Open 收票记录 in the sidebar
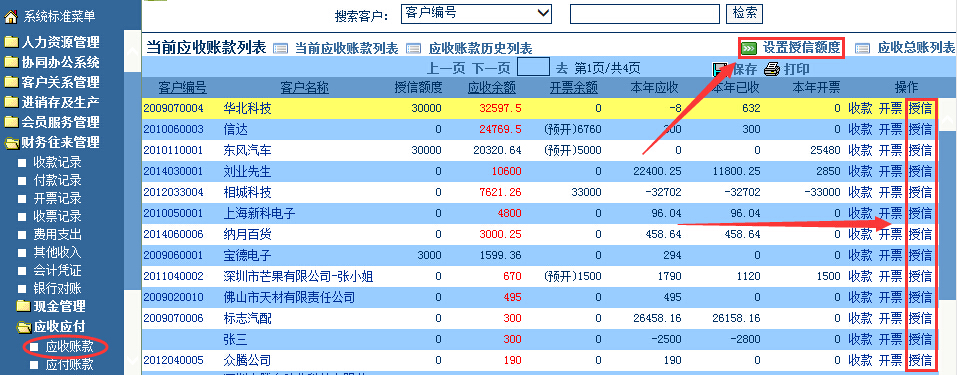Image resolution: width=957 pixels, height=375 pixels. 57,216
